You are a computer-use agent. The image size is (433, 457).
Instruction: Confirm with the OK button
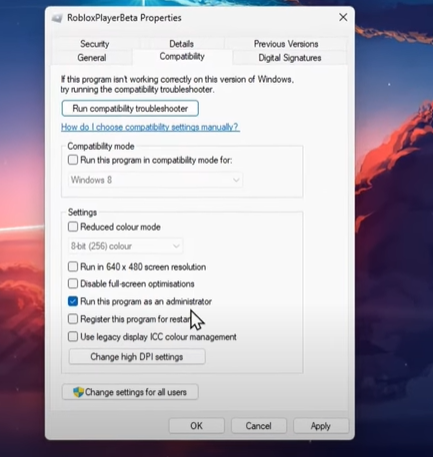click(196, 426)
